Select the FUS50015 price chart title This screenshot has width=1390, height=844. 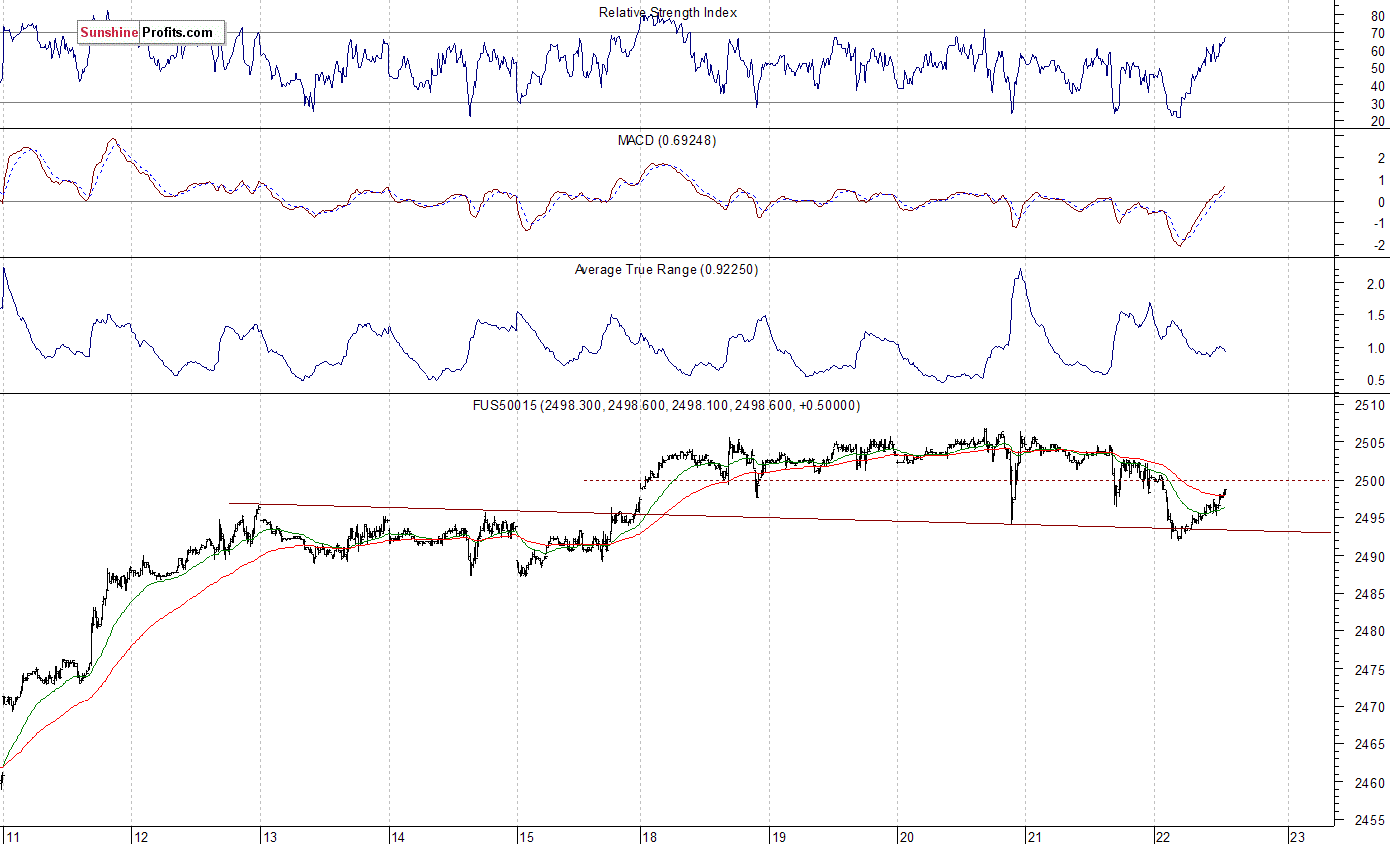pos(666,405)
